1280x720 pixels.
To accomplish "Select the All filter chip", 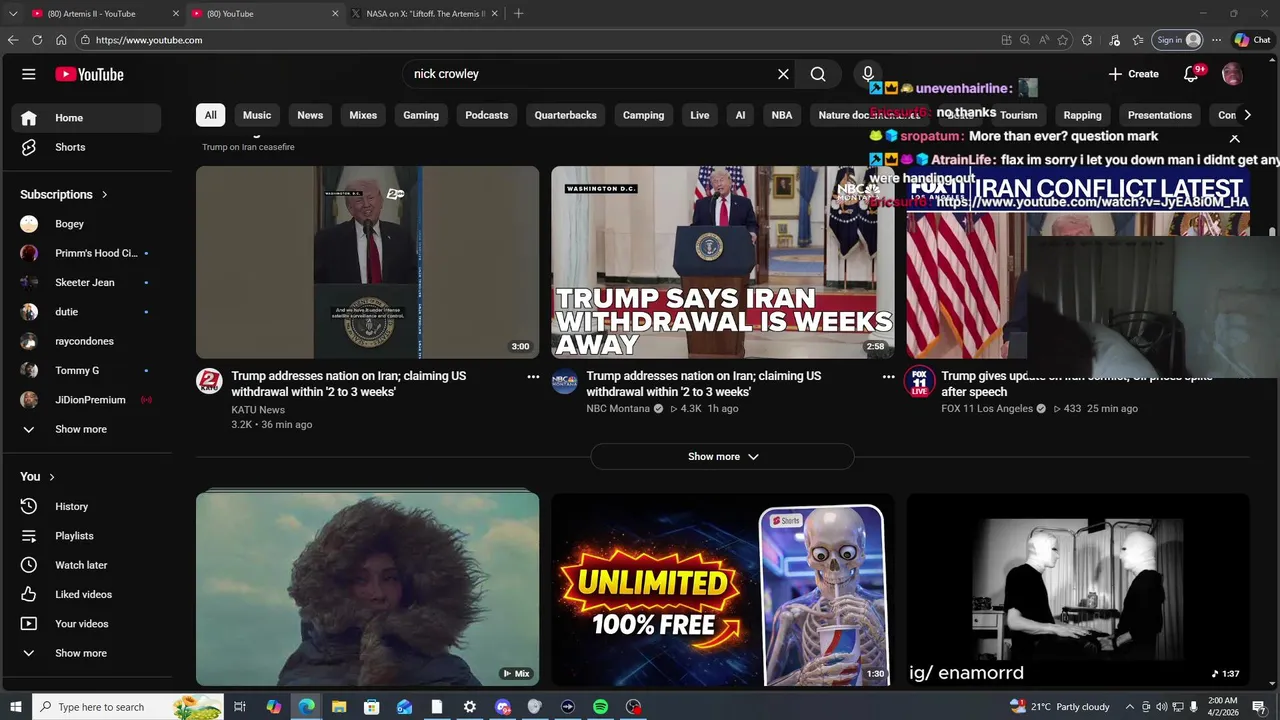I will (x=210, y=115).
